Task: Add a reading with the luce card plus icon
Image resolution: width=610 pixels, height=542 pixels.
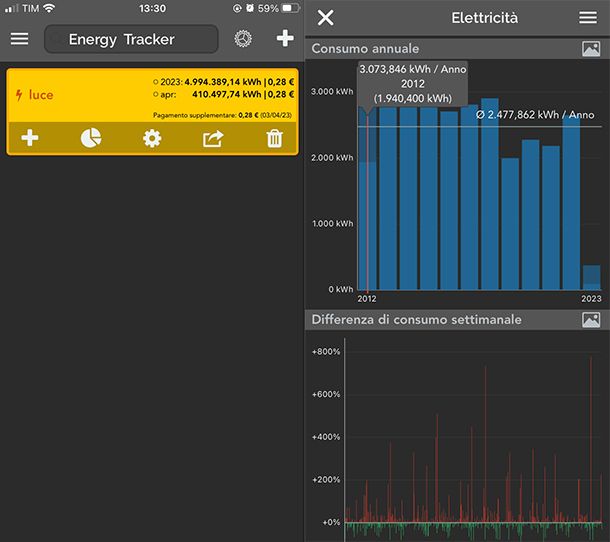Action: 30,138
